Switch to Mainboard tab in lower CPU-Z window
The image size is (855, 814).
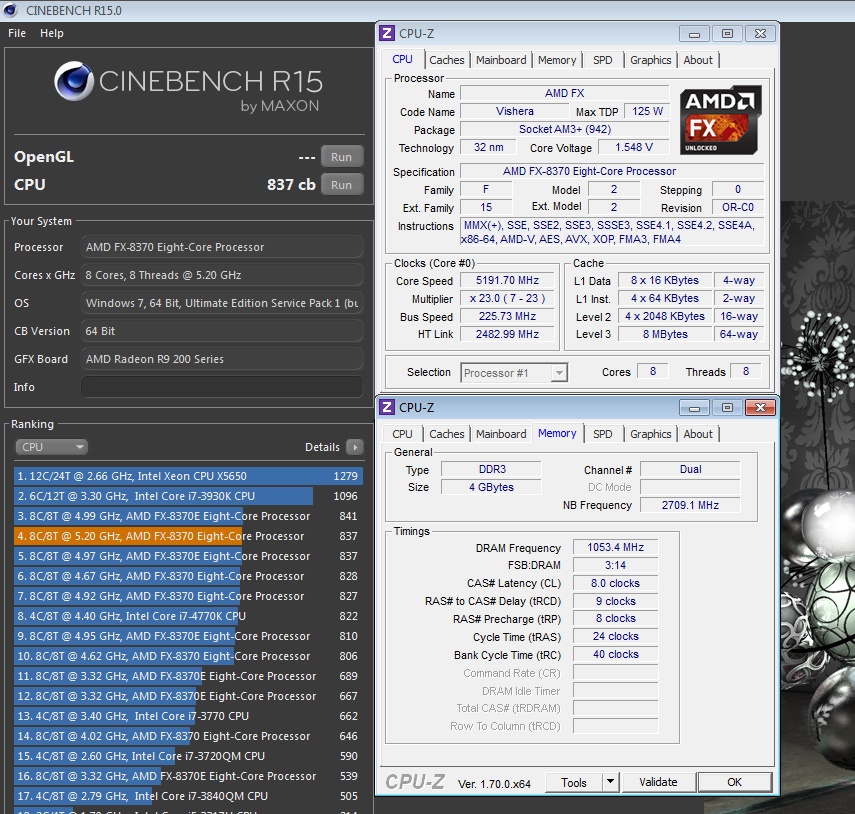[501, 434]
